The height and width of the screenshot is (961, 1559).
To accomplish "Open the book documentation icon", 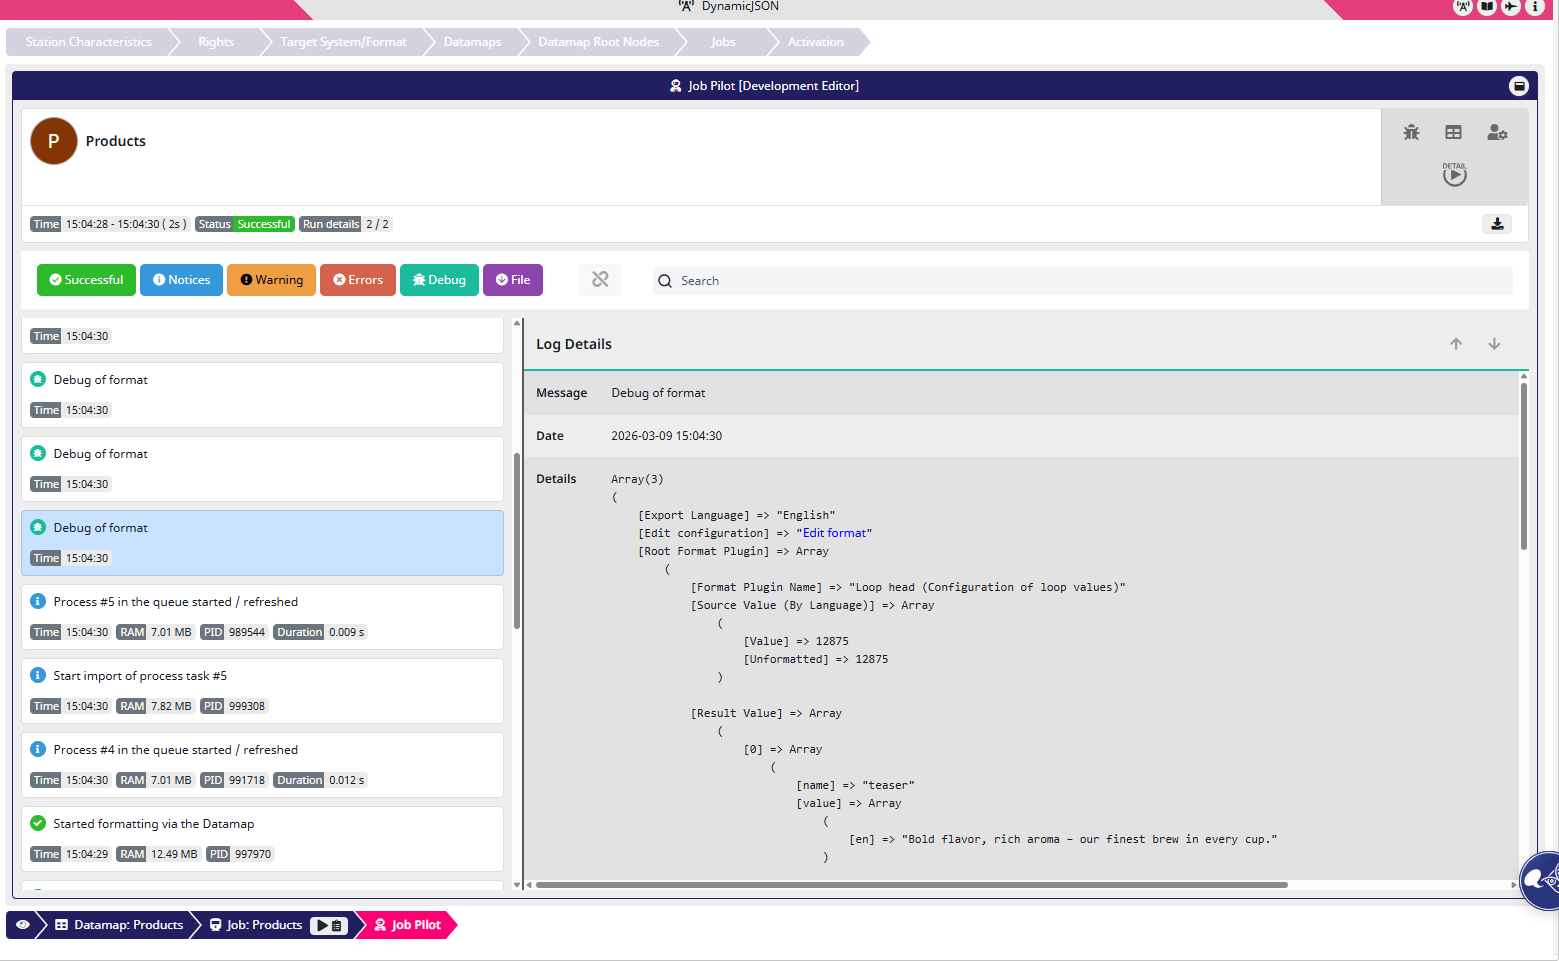I will pos(1487,7).
